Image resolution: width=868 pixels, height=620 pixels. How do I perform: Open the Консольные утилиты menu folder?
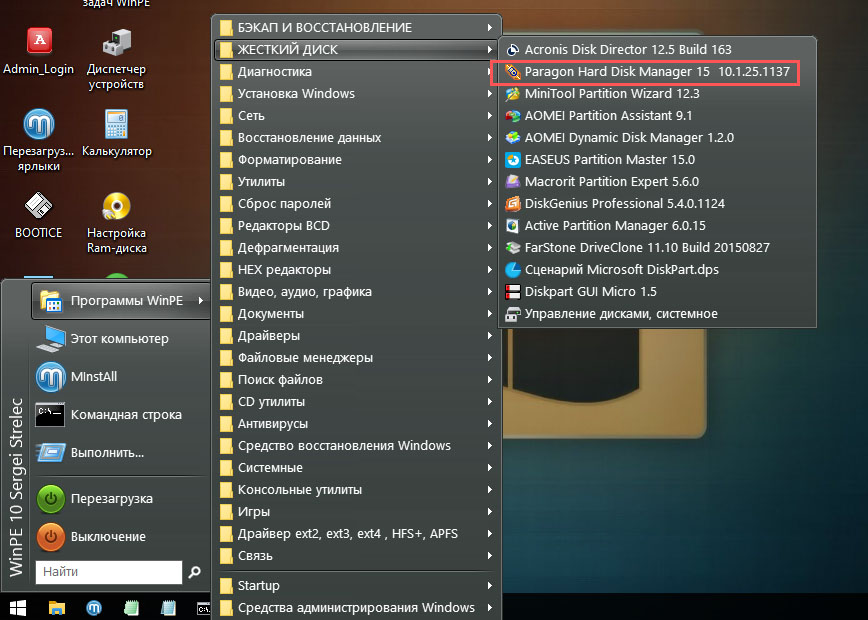(356, 490)
